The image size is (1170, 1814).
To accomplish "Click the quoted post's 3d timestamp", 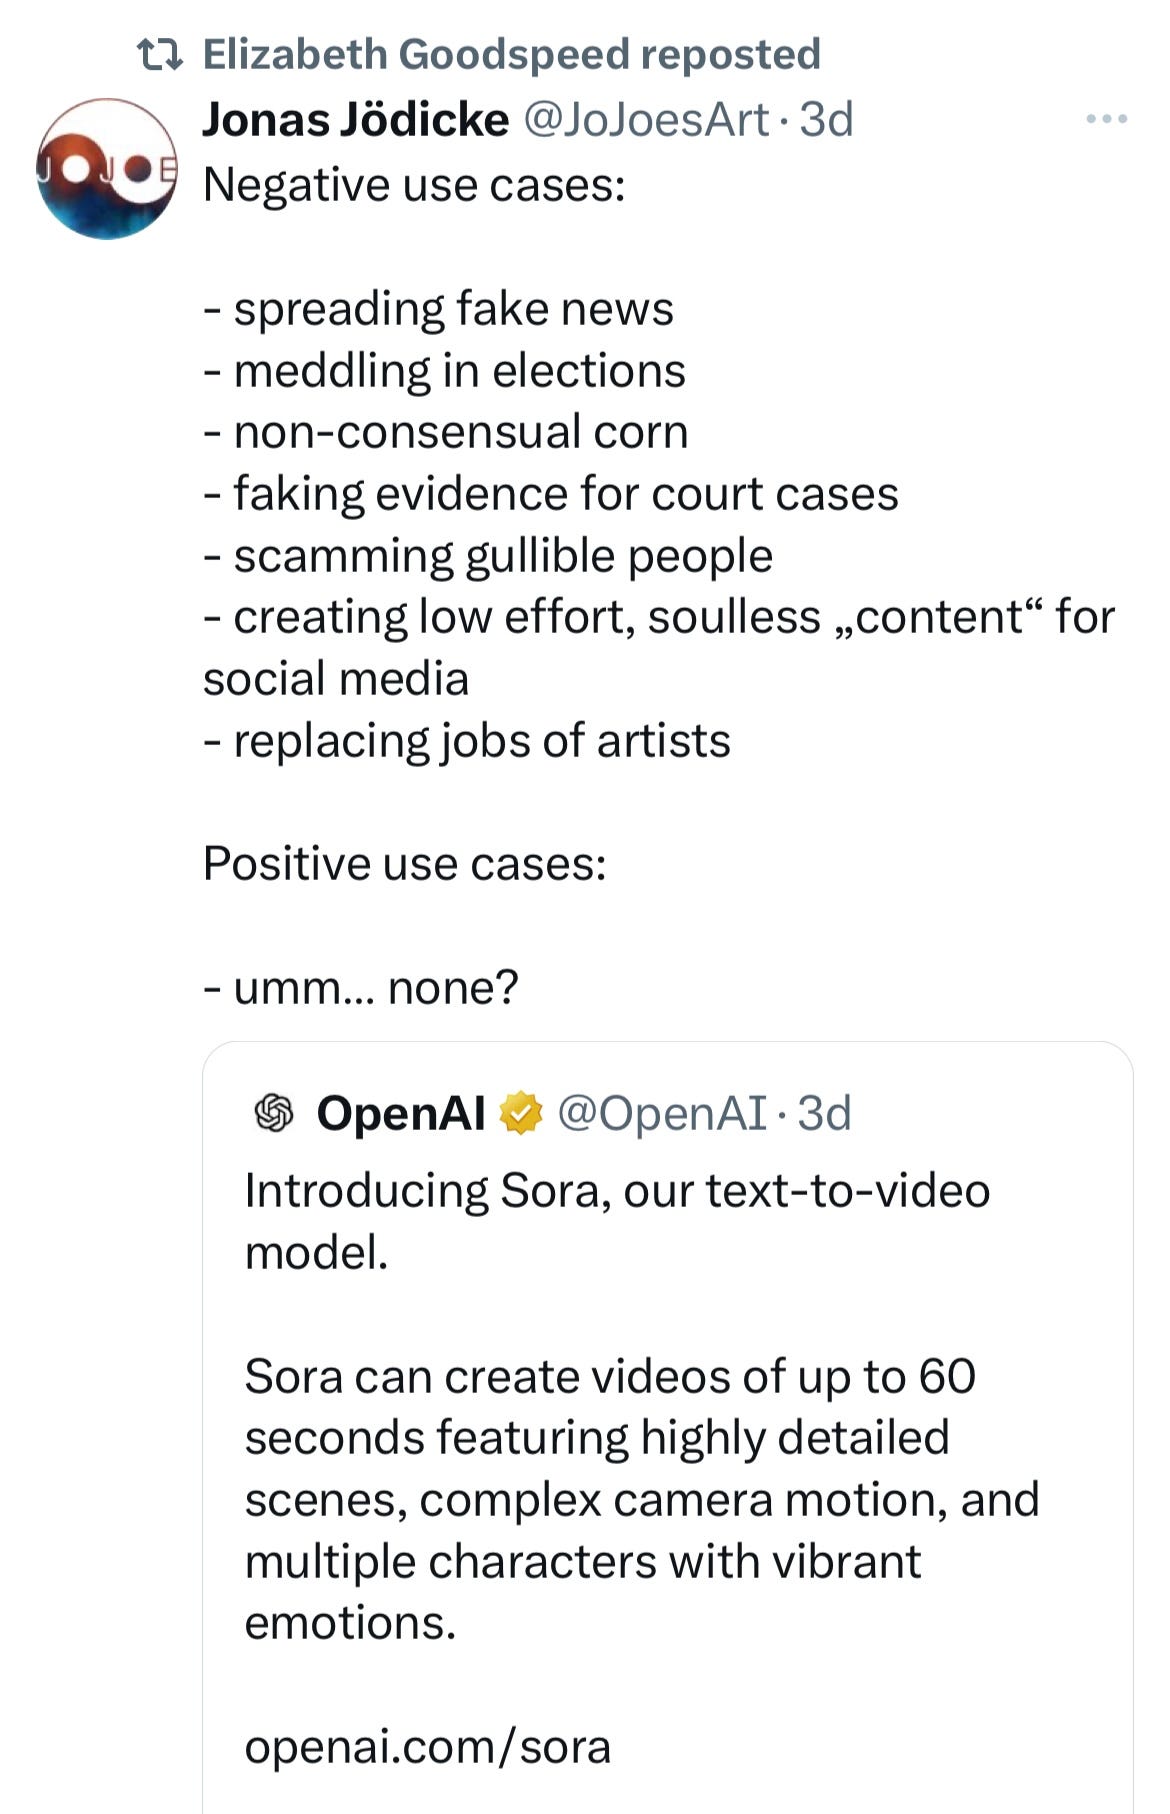I will [825, 1113].
